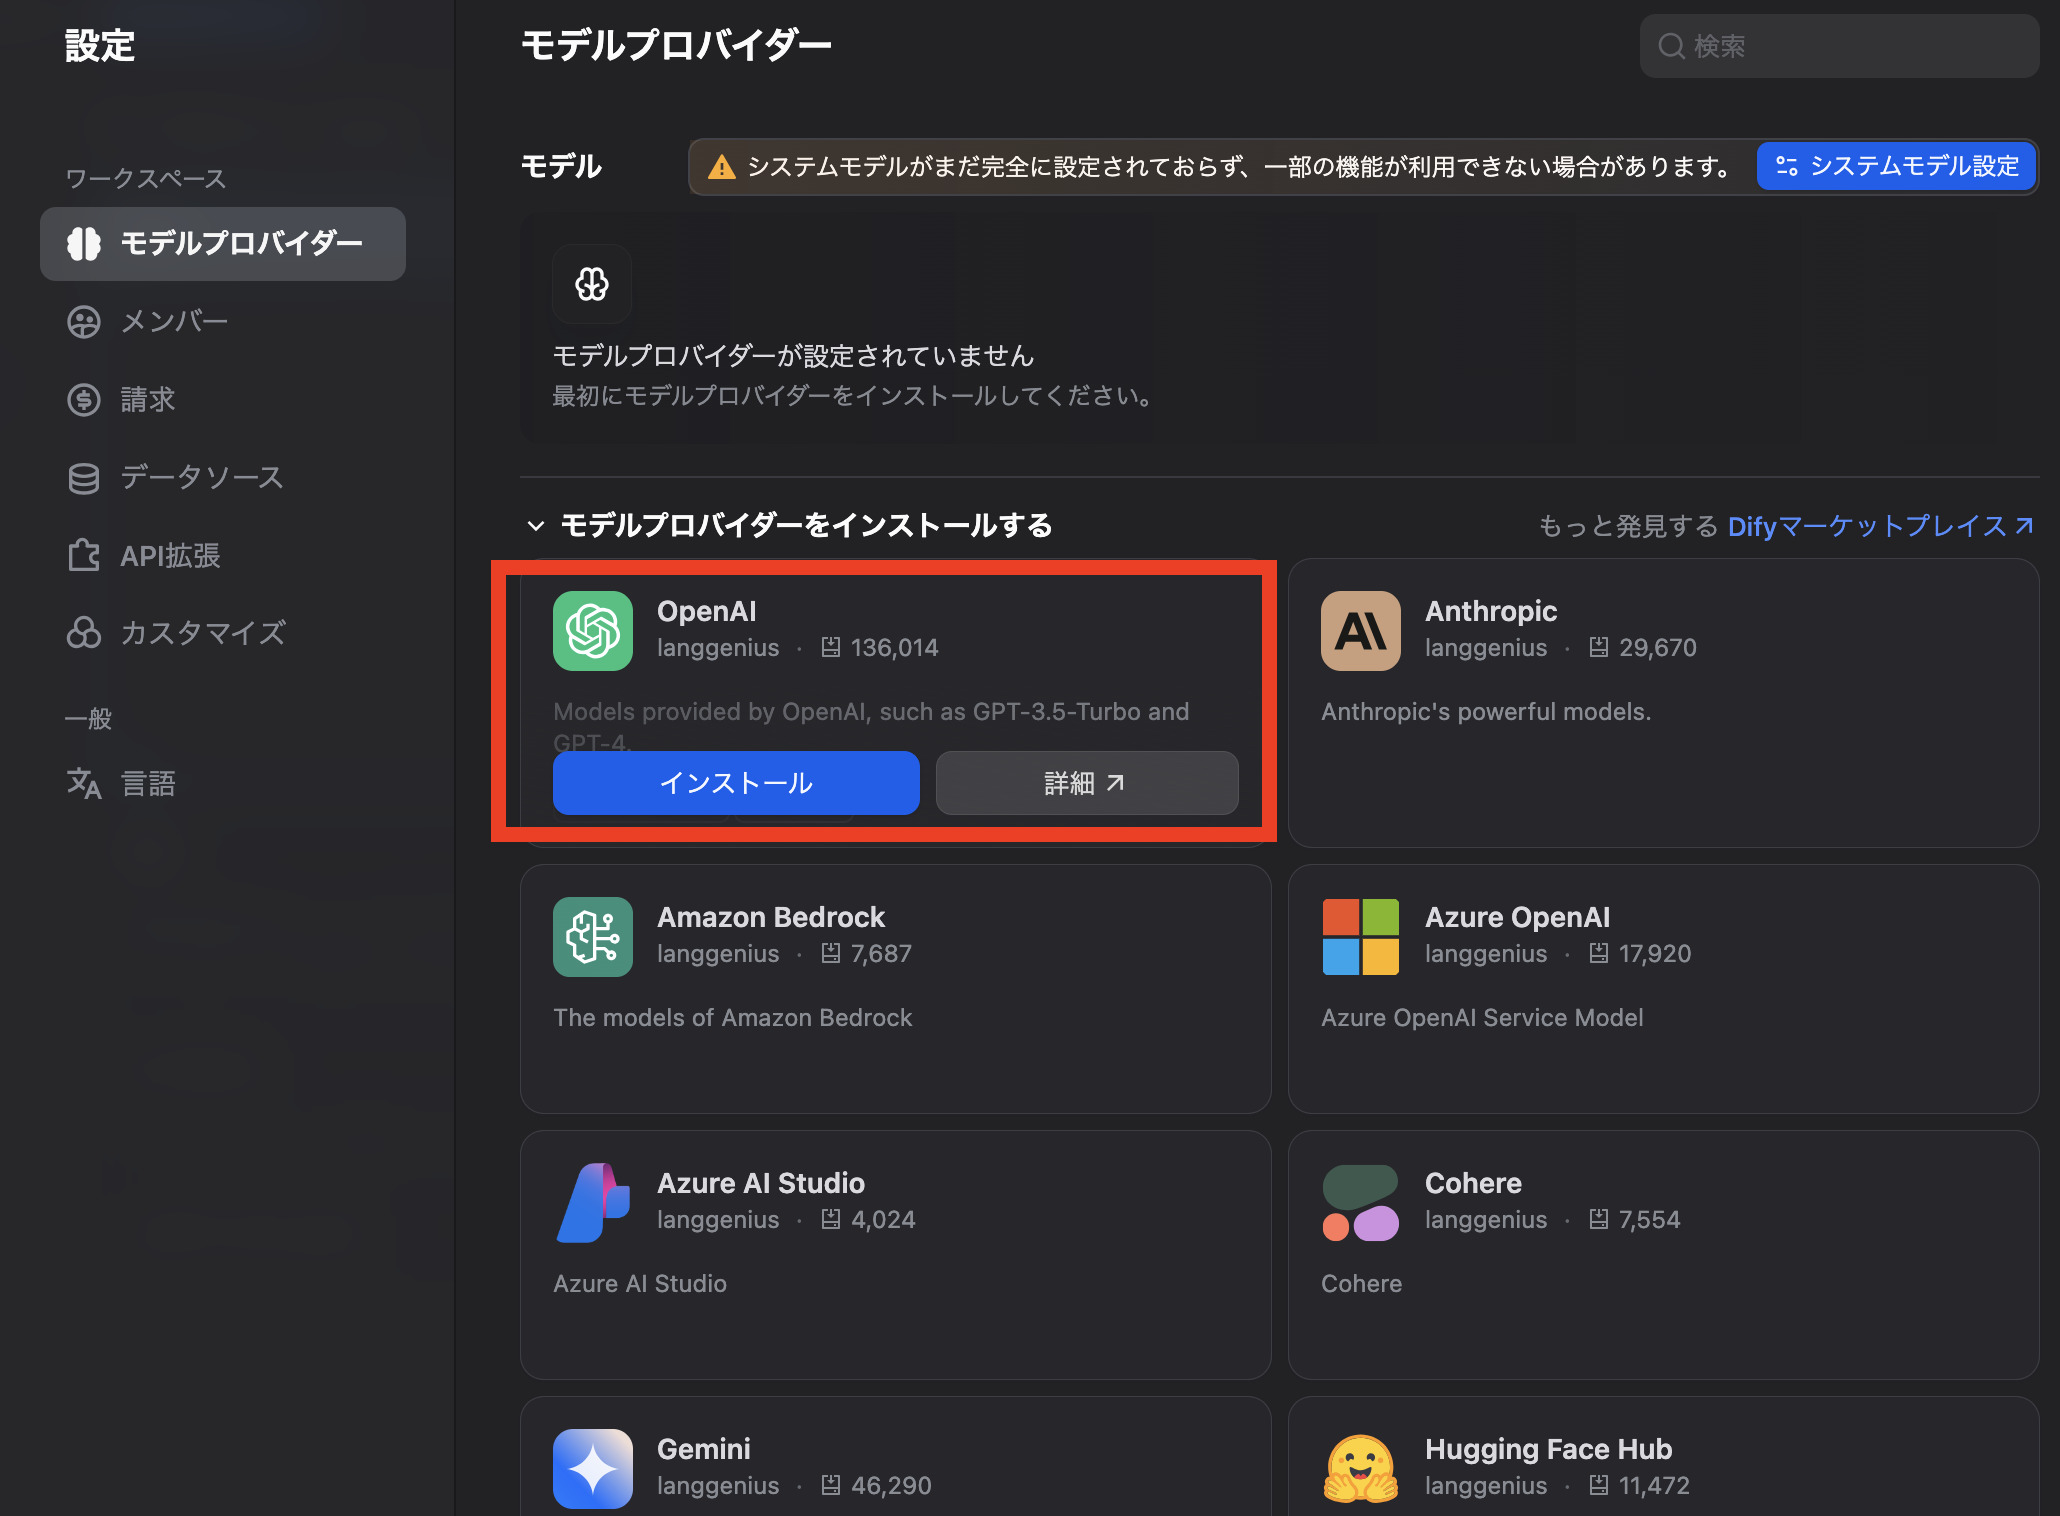Click the Amazon Bedrock logo icon

click(593, 937)
